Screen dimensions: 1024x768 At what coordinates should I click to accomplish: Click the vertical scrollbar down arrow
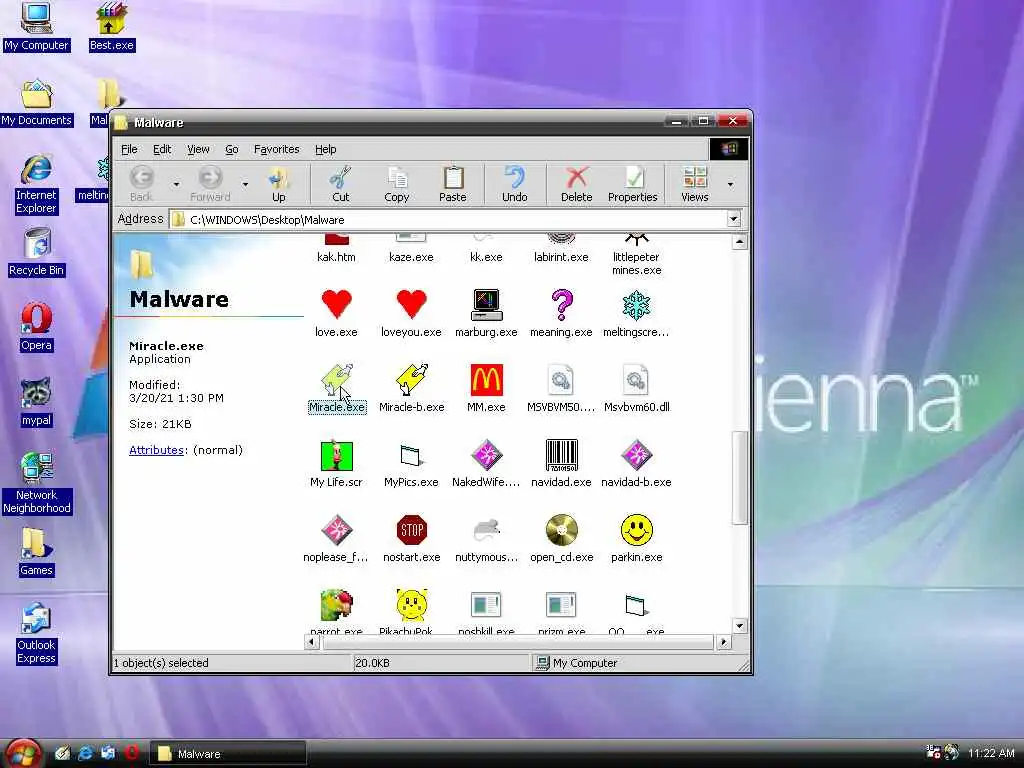pos(739,626)
